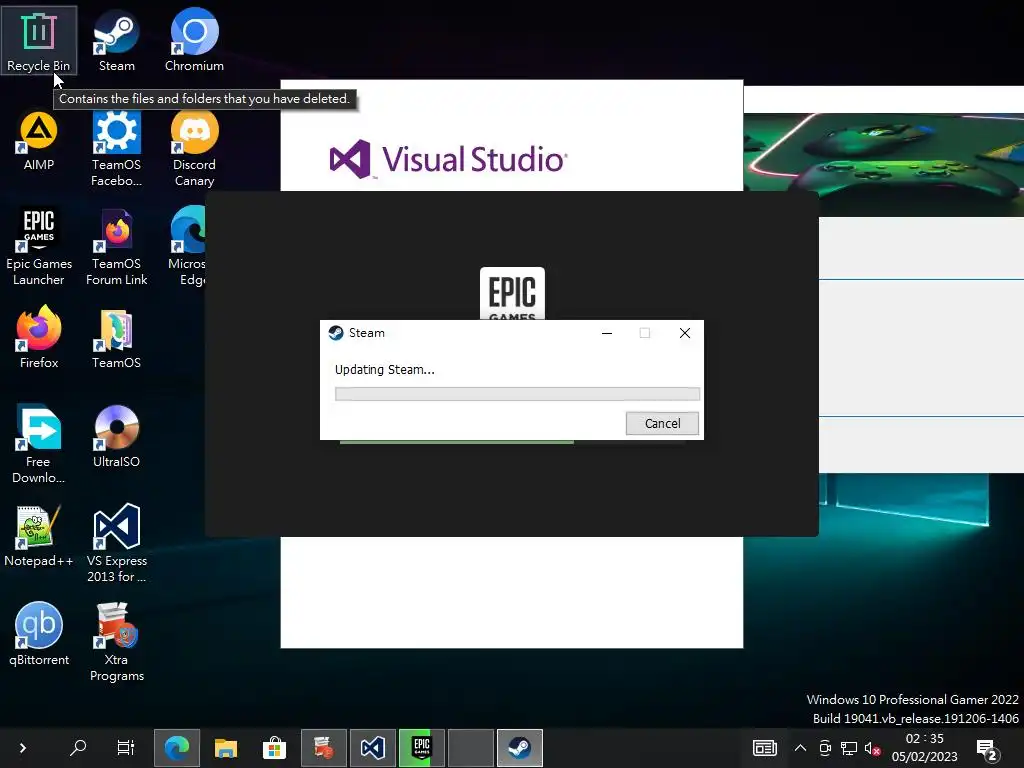Open the network tray icon
The image size is (1024, 768).
[848, 748]
